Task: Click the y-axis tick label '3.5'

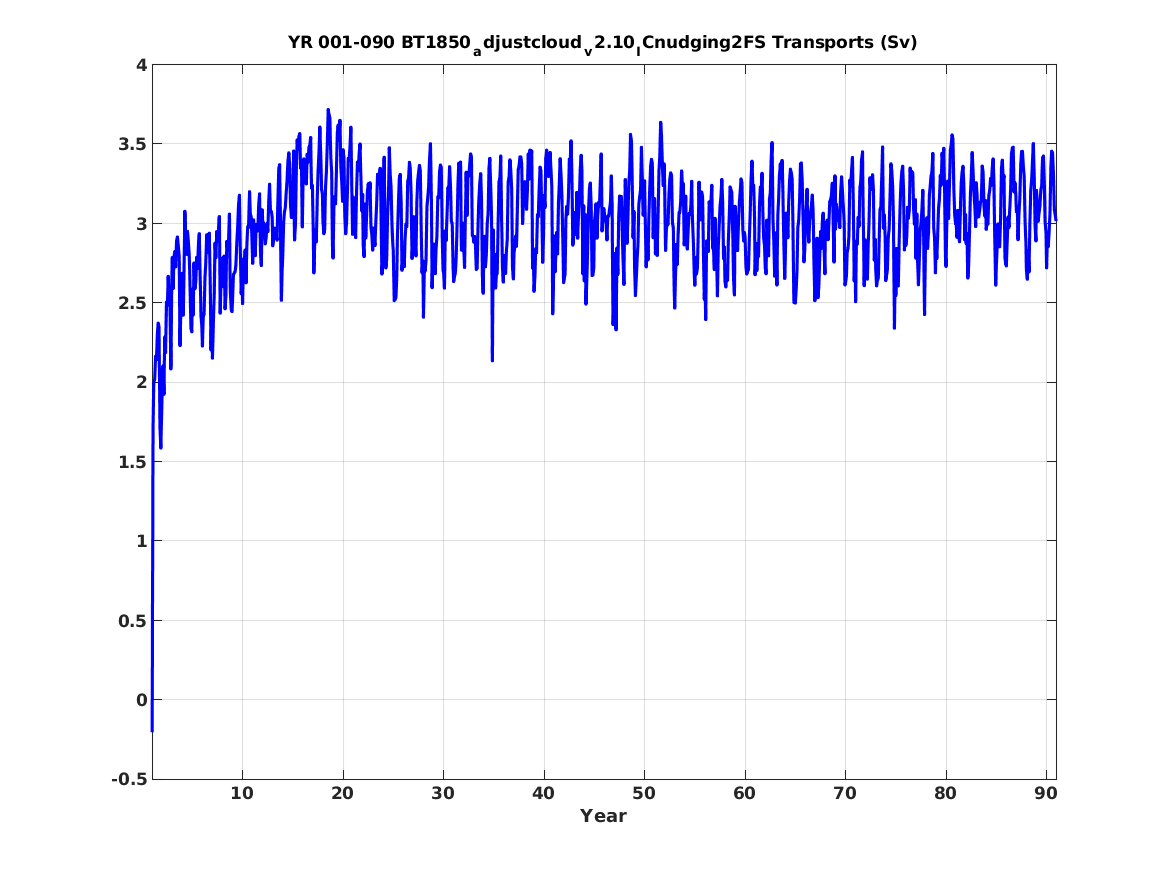Action: [132, 144]
